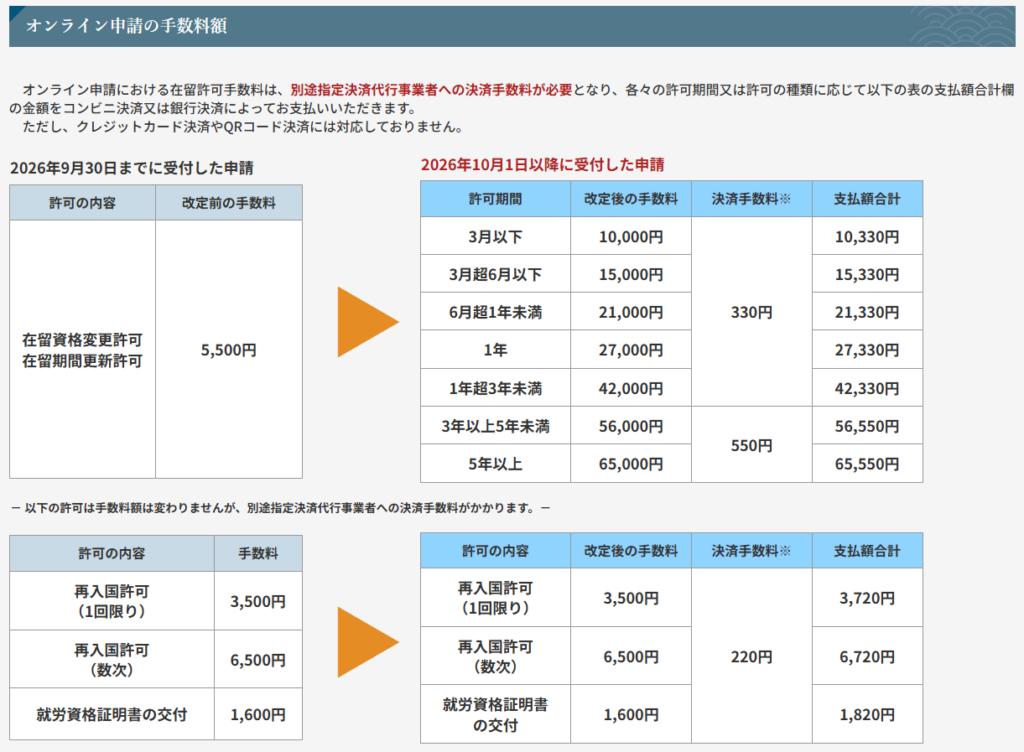Select the '5年以上' period cell
Screen dimensions: 1024x752
[495, 464]
